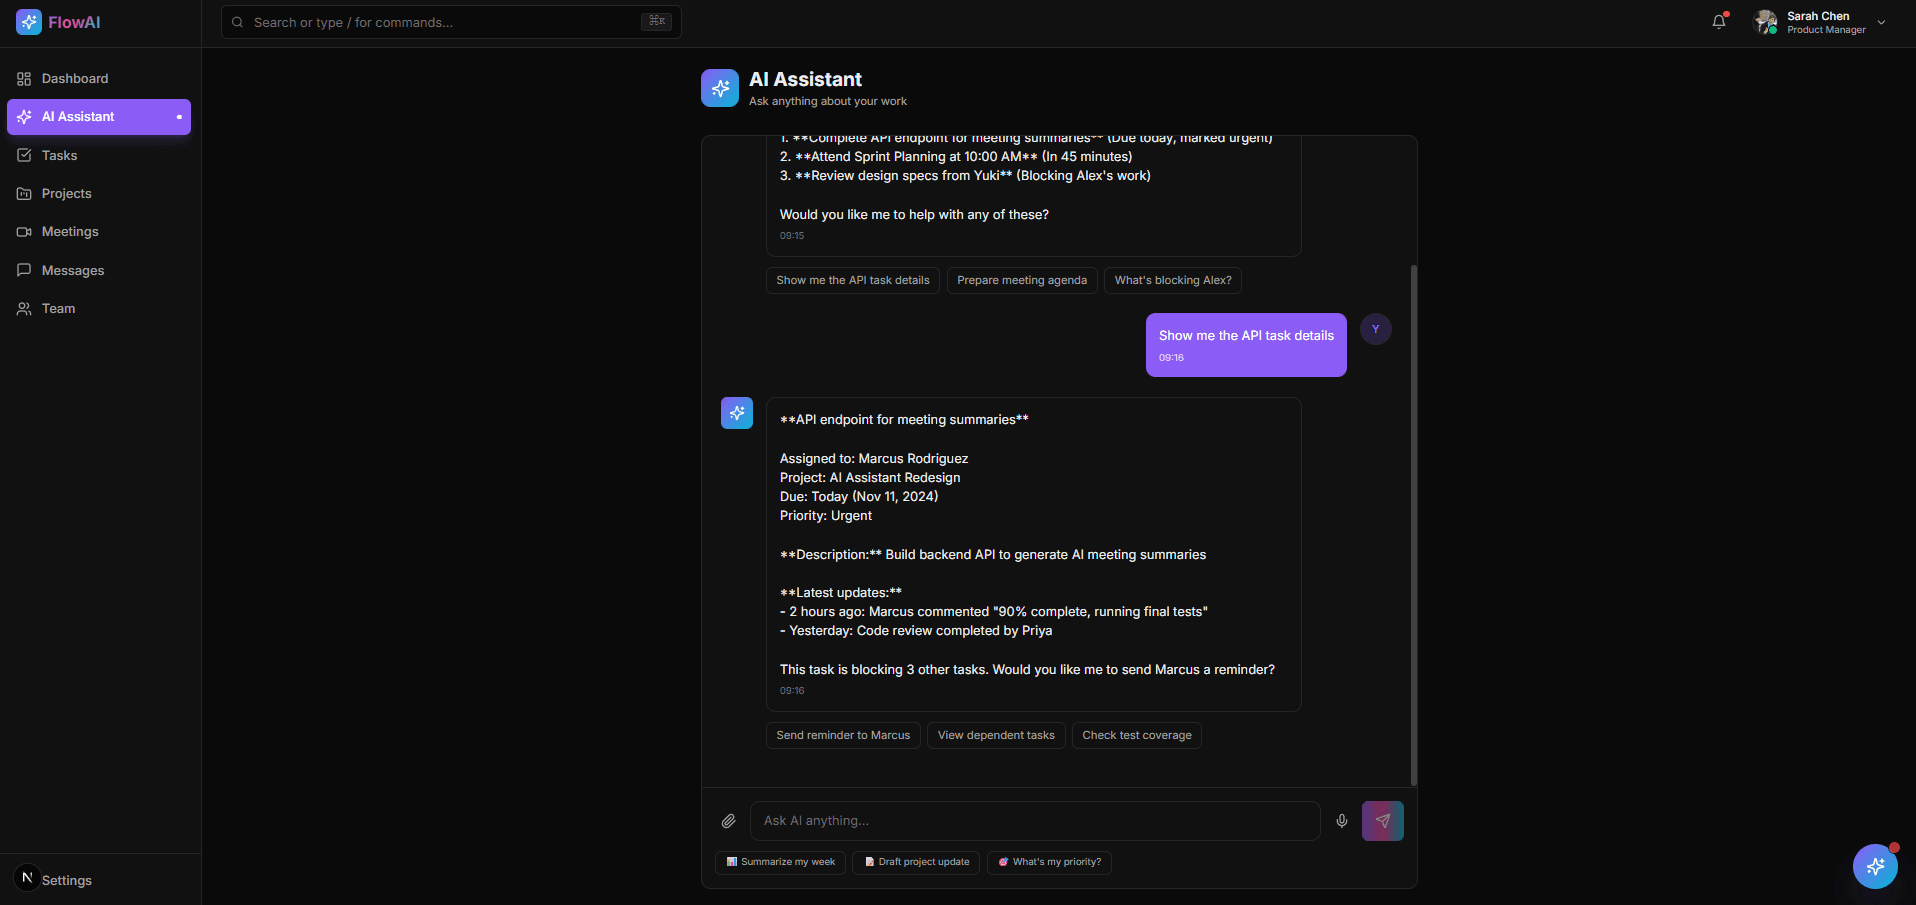
Task: Click Send reminder to Marcus
Action: (842, 735)
